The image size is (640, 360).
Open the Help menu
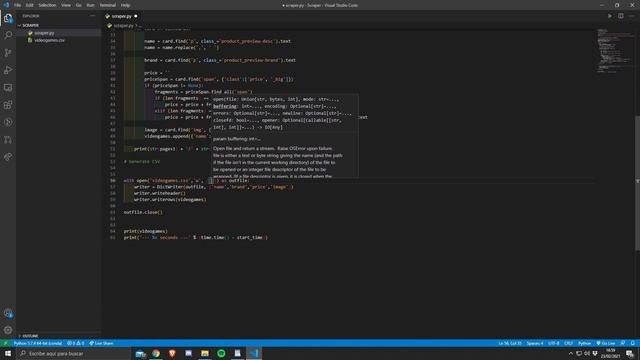[125, 5]
